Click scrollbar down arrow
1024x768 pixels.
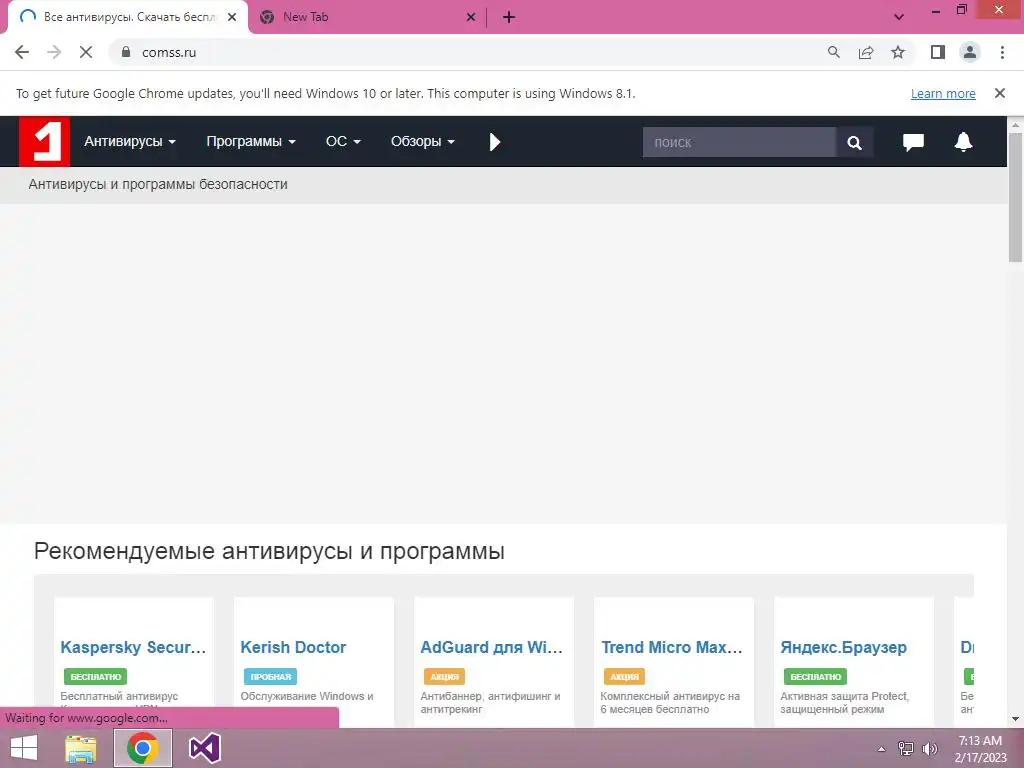coord(1016,719)
